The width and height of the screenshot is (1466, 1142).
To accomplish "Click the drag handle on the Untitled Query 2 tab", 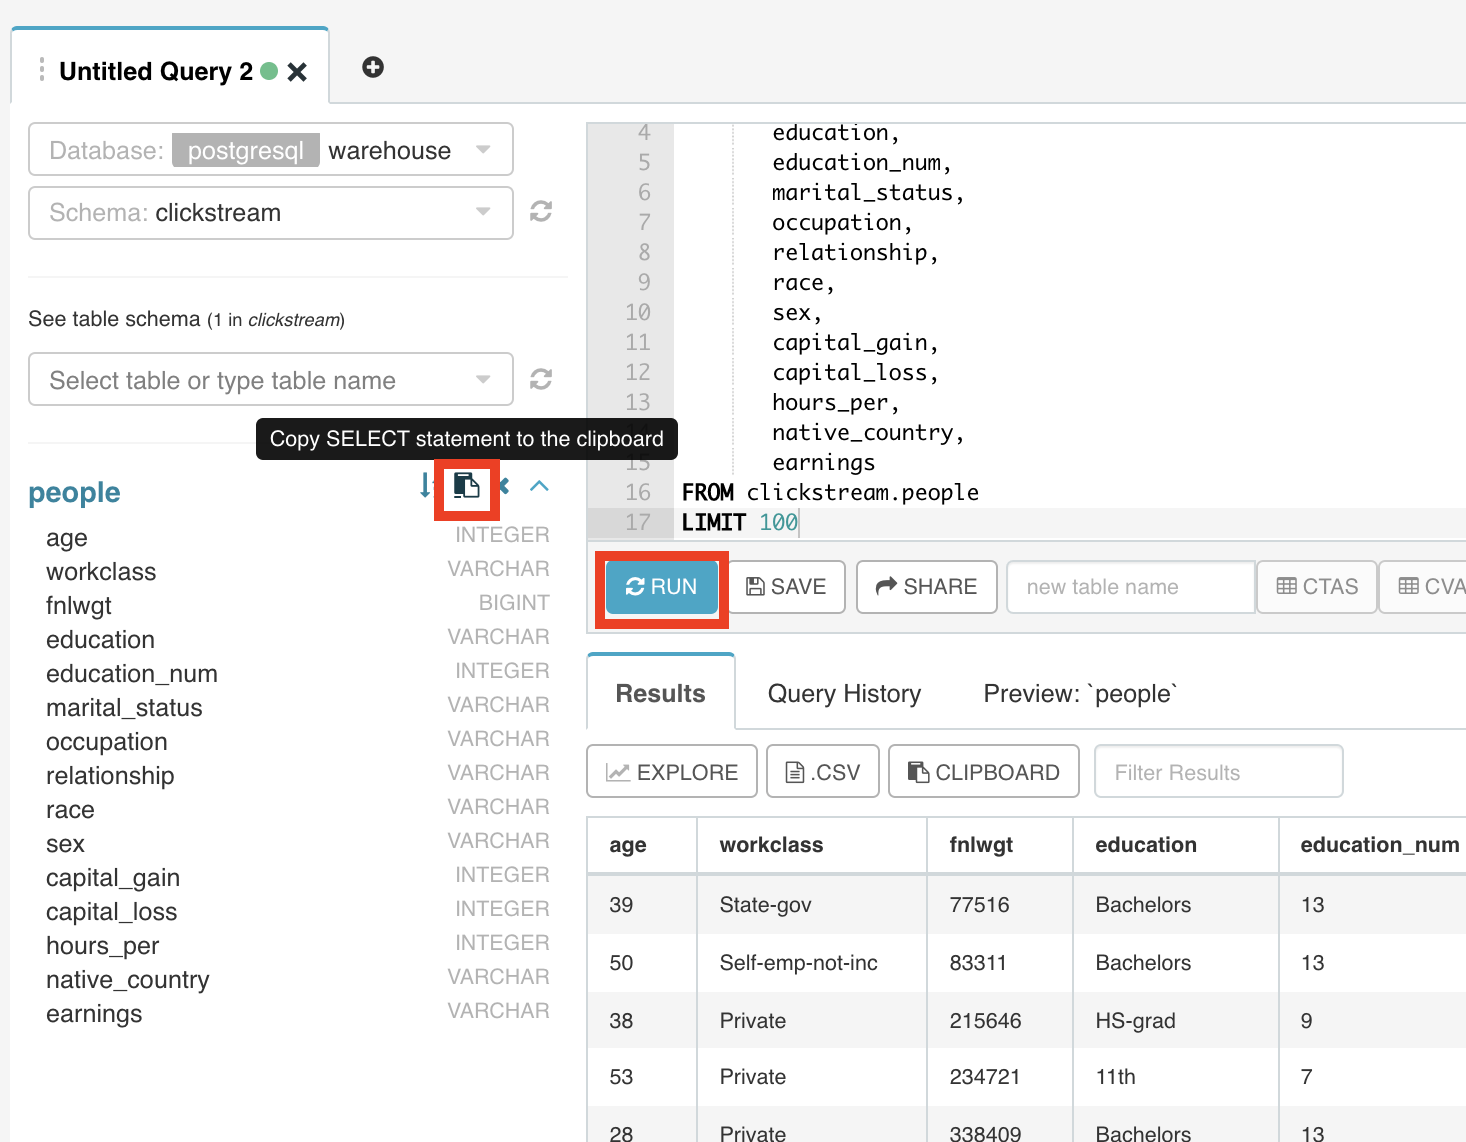I will pyautogui.click(x=41, y=70).
